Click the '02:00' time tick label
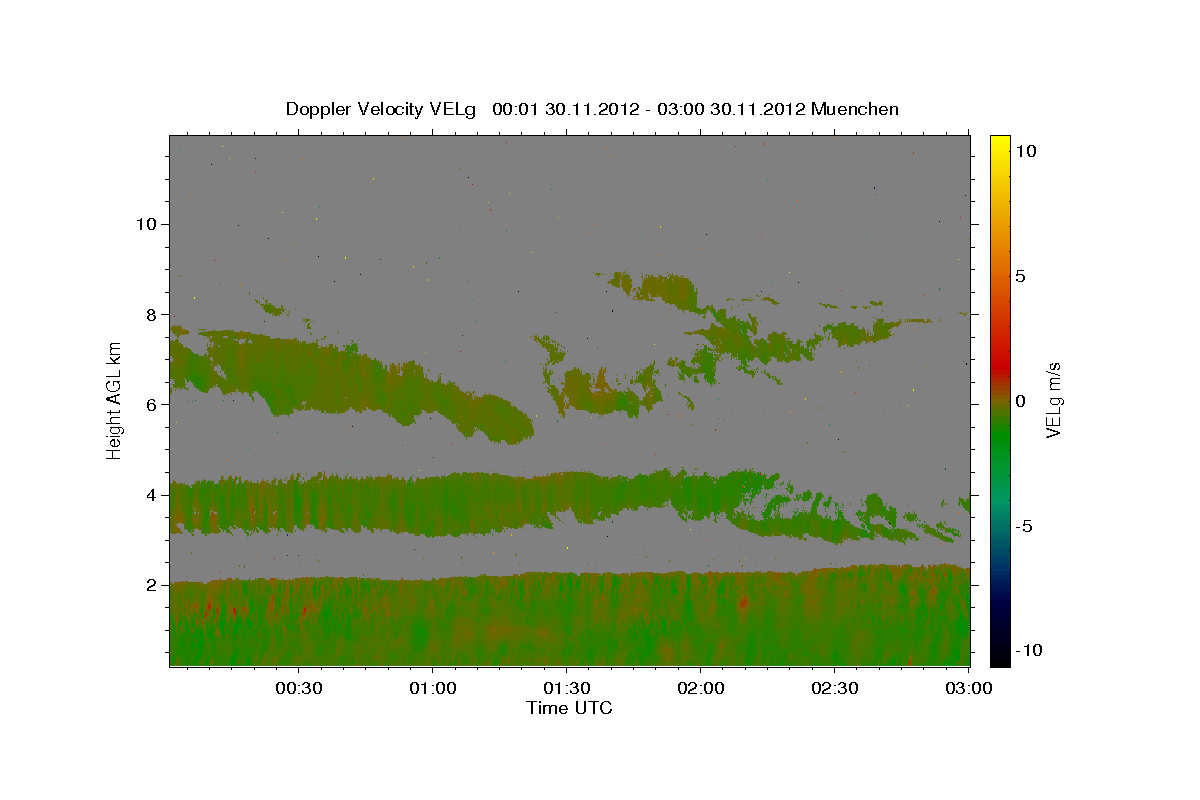 pos(700,688)
